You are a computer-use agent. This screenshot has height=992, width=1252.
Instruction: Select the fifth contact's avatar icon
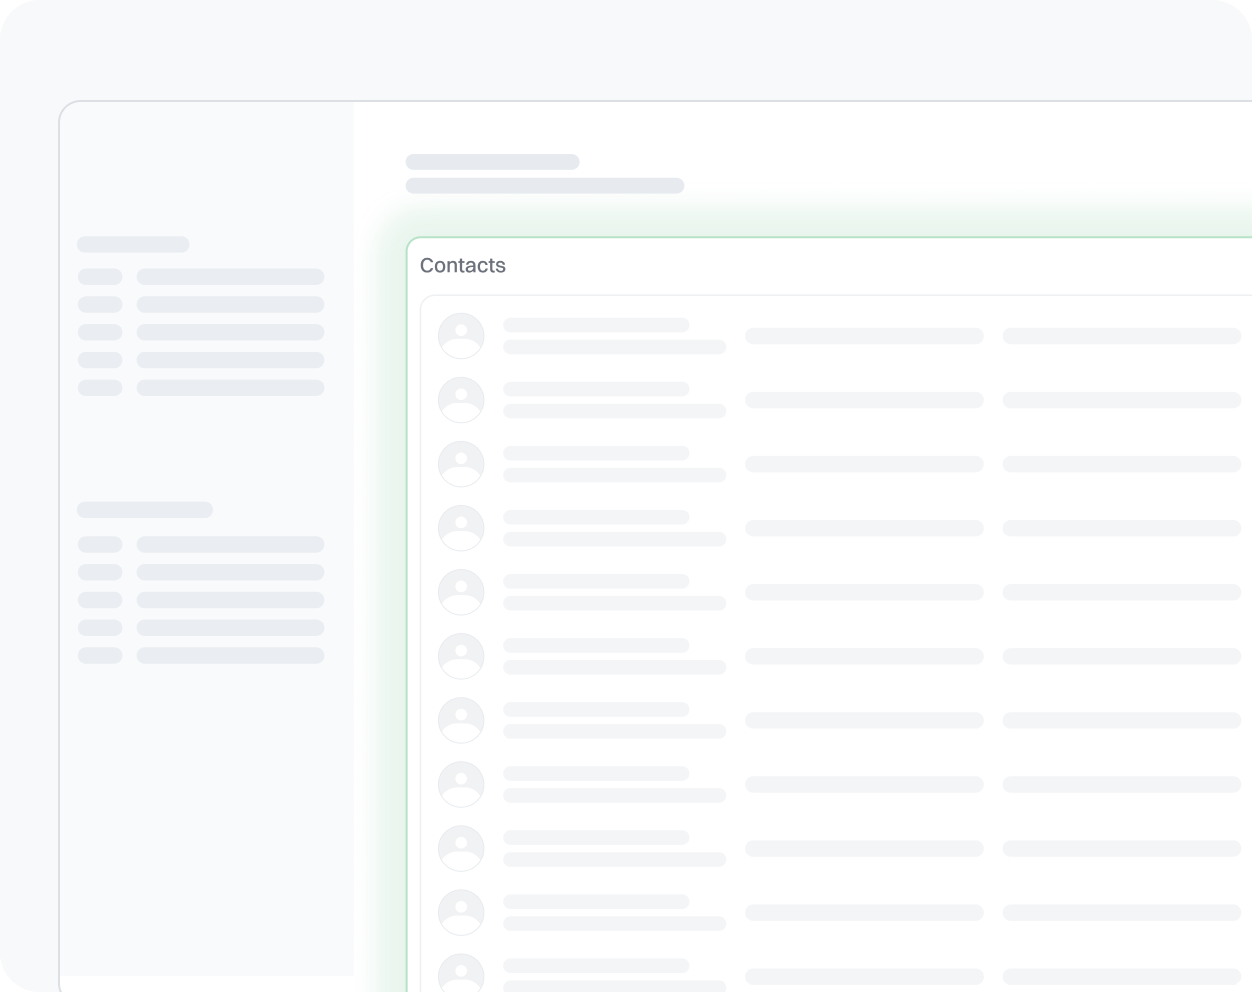pyautogui.click(x=461, y=592)
